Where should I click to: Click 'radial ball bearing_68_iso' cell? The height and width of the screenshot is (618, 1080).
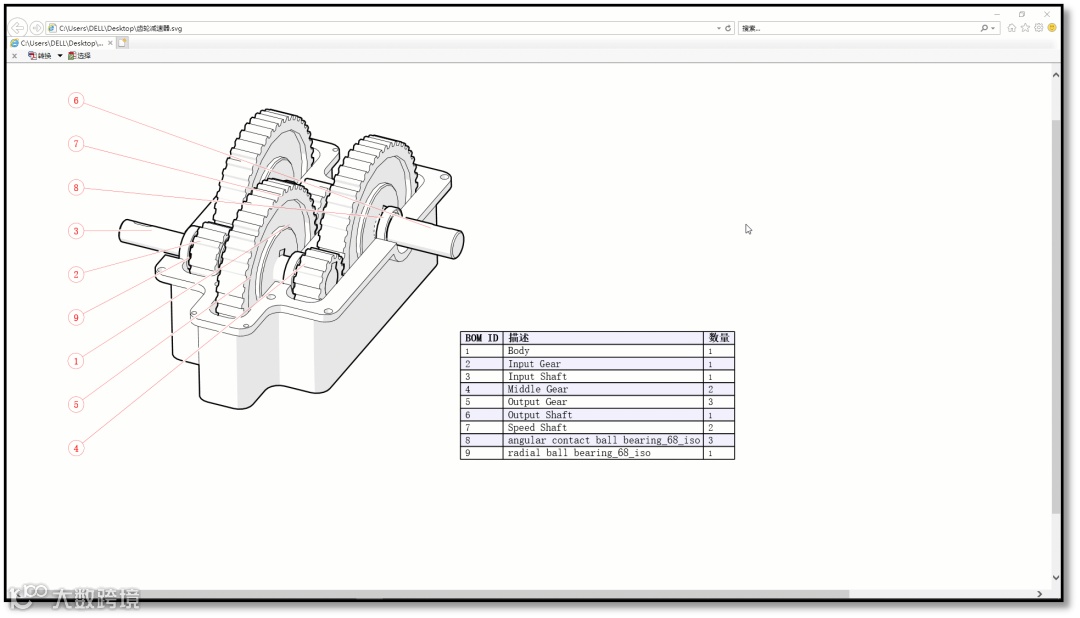603,453
